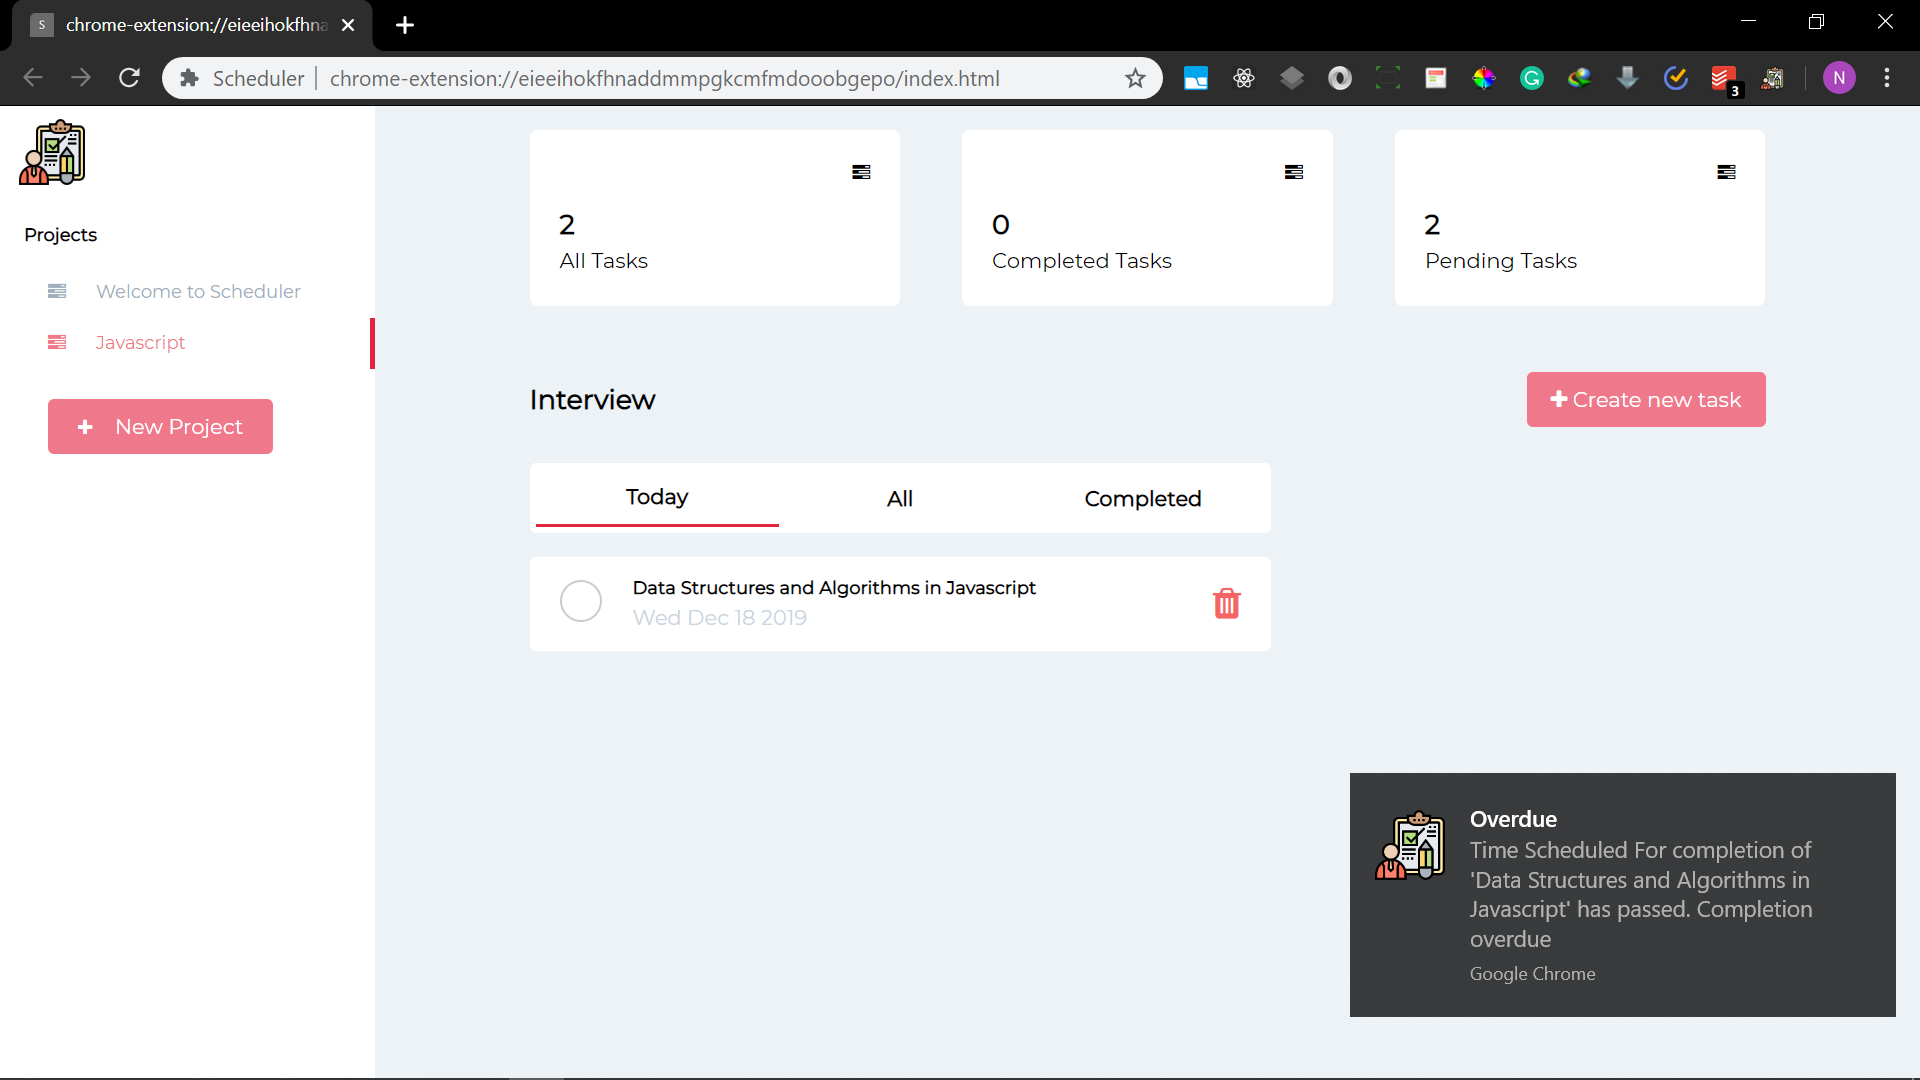Mark Data Structures task as complete
The width and height of the screenshot is (1920, 1080).
(581, 601)
